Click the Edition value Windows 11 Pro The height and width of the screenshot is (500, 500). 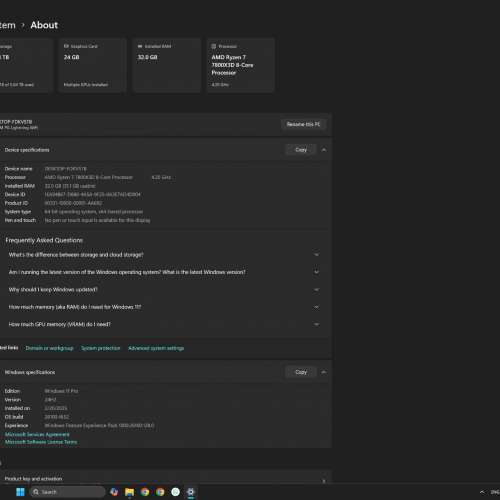[x=61, y=391]
